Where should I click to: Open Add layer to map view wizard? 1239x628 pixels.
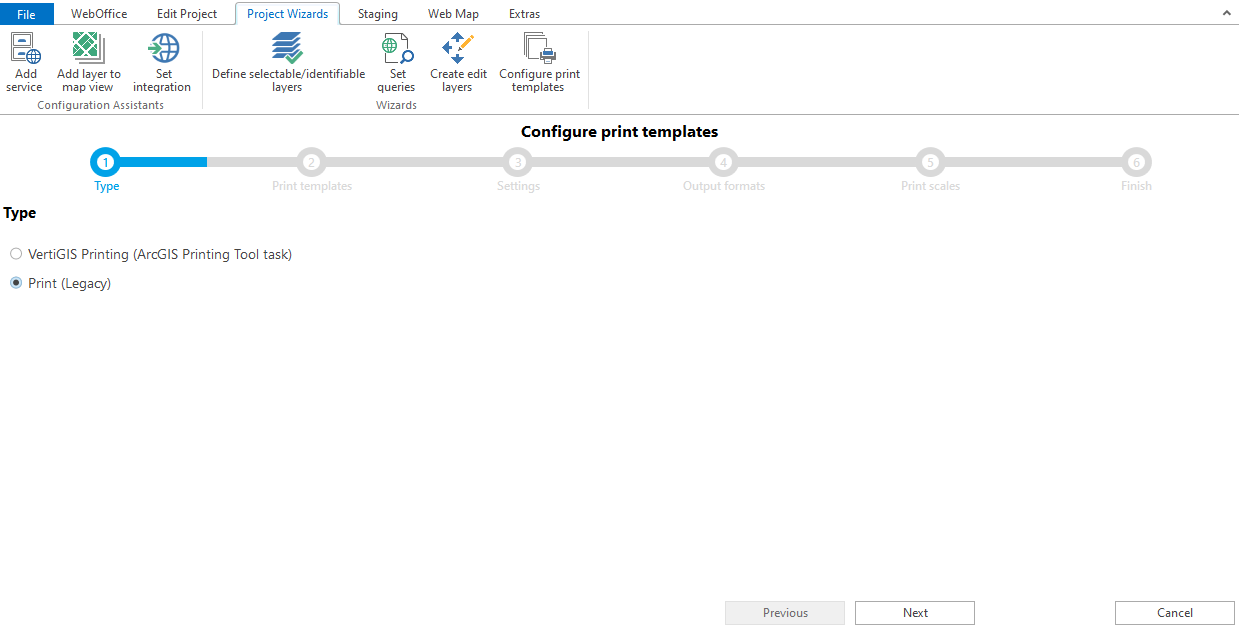89,49
